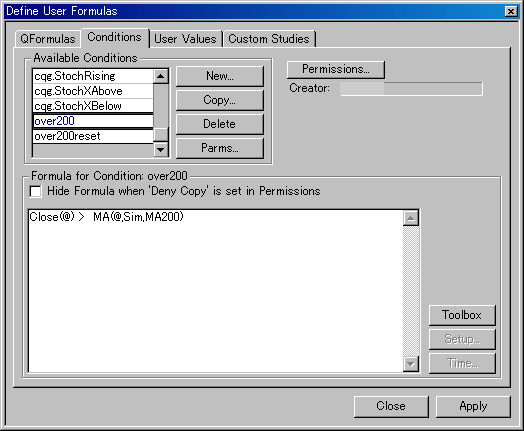
Task: Go to the Custom Studies tab
Action: pyautogui.click(x=269, y=39)
